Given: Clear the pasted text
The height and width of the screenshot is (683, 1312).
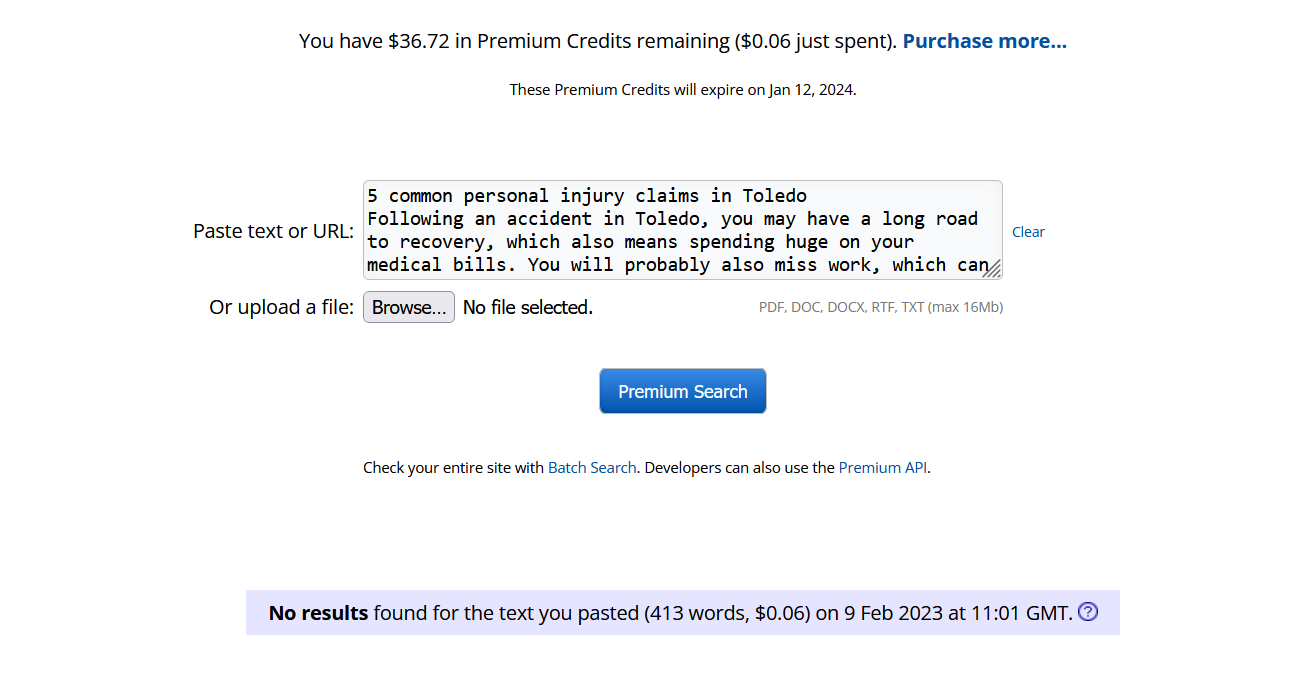Looking at the screenshot, I should coord(1028,232).
